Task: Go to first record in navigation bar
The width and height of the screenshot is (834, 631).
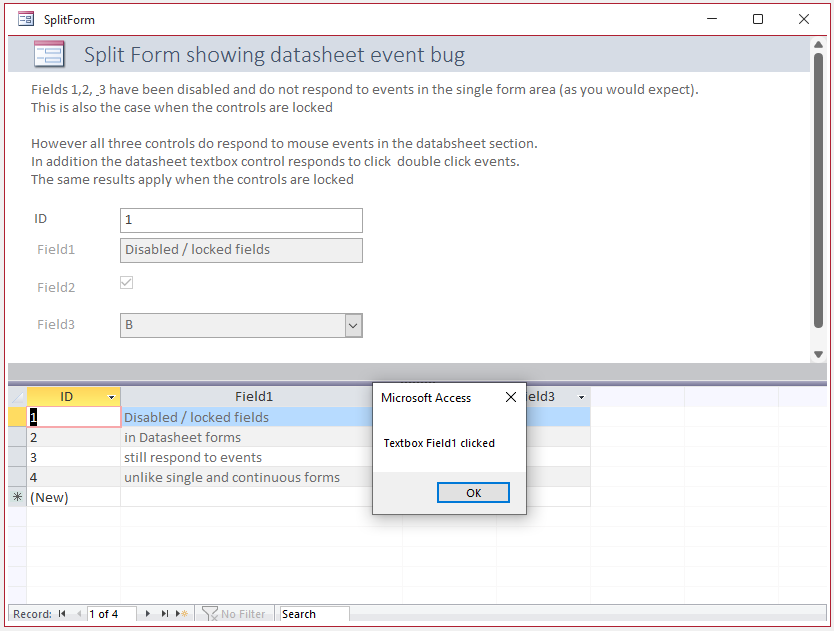Action: pos(62,613)
